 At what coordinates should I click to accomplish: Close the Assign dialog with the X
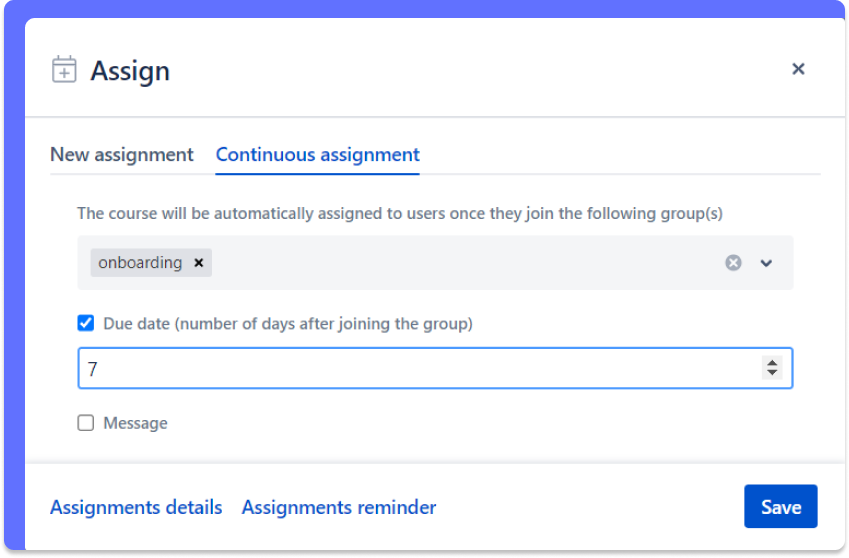(798, 69)
